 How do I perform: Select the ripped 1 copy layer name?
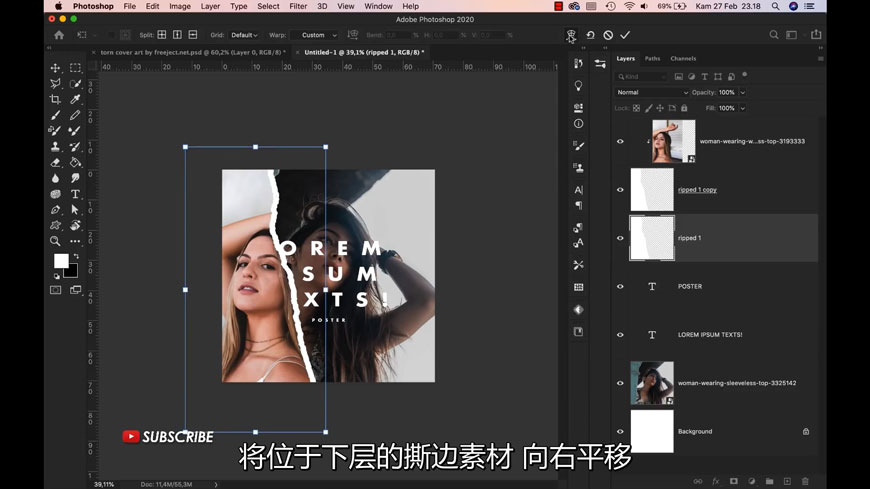pos(697,190)
